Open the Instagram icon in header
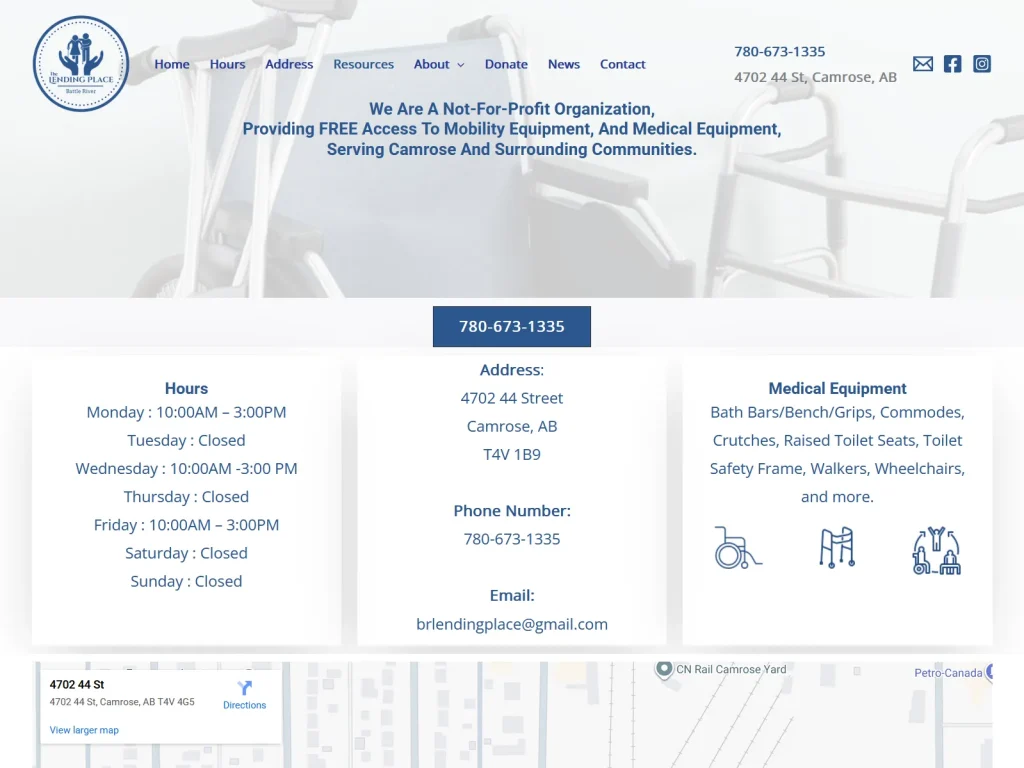1024x768 pixels. (982, 64)
